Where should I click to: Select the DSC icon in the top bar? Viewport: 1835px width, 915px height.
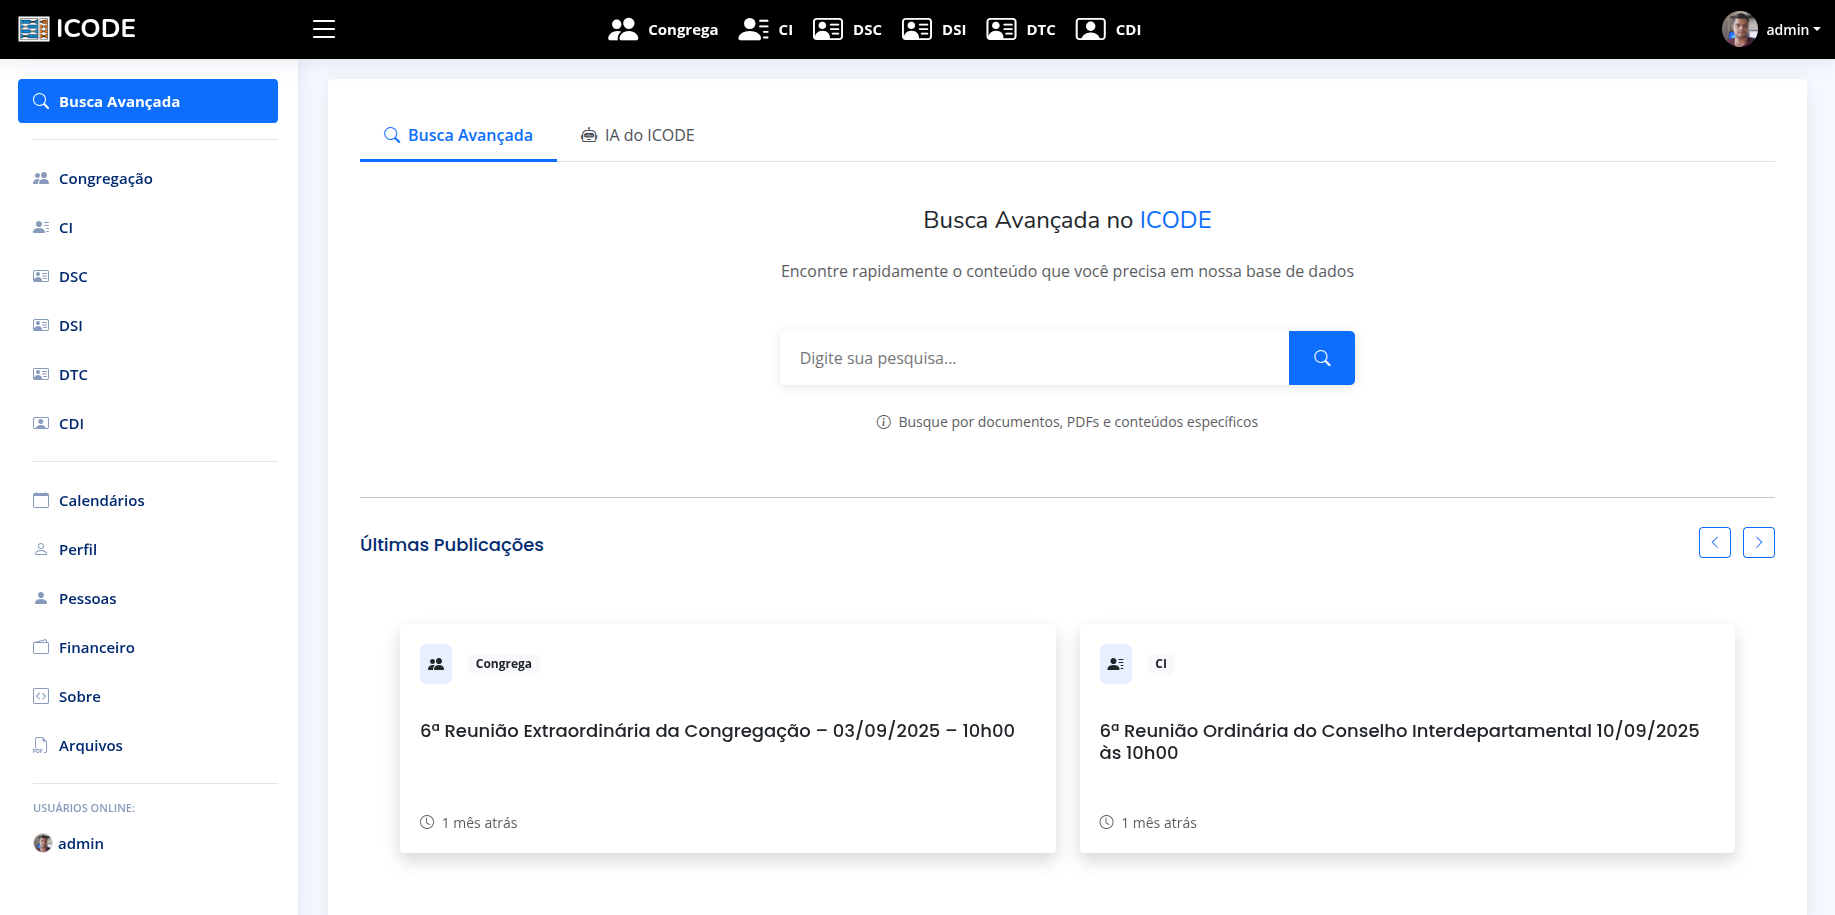point(827,29)
